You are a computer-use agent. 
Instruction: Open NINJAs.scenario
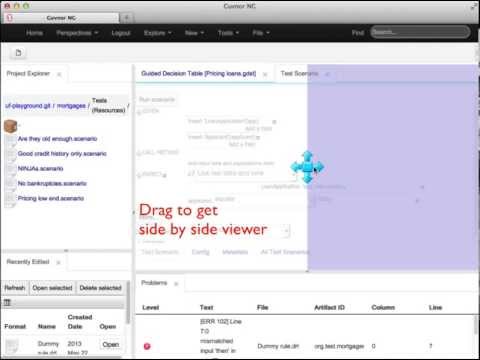(x=40, y=169)
